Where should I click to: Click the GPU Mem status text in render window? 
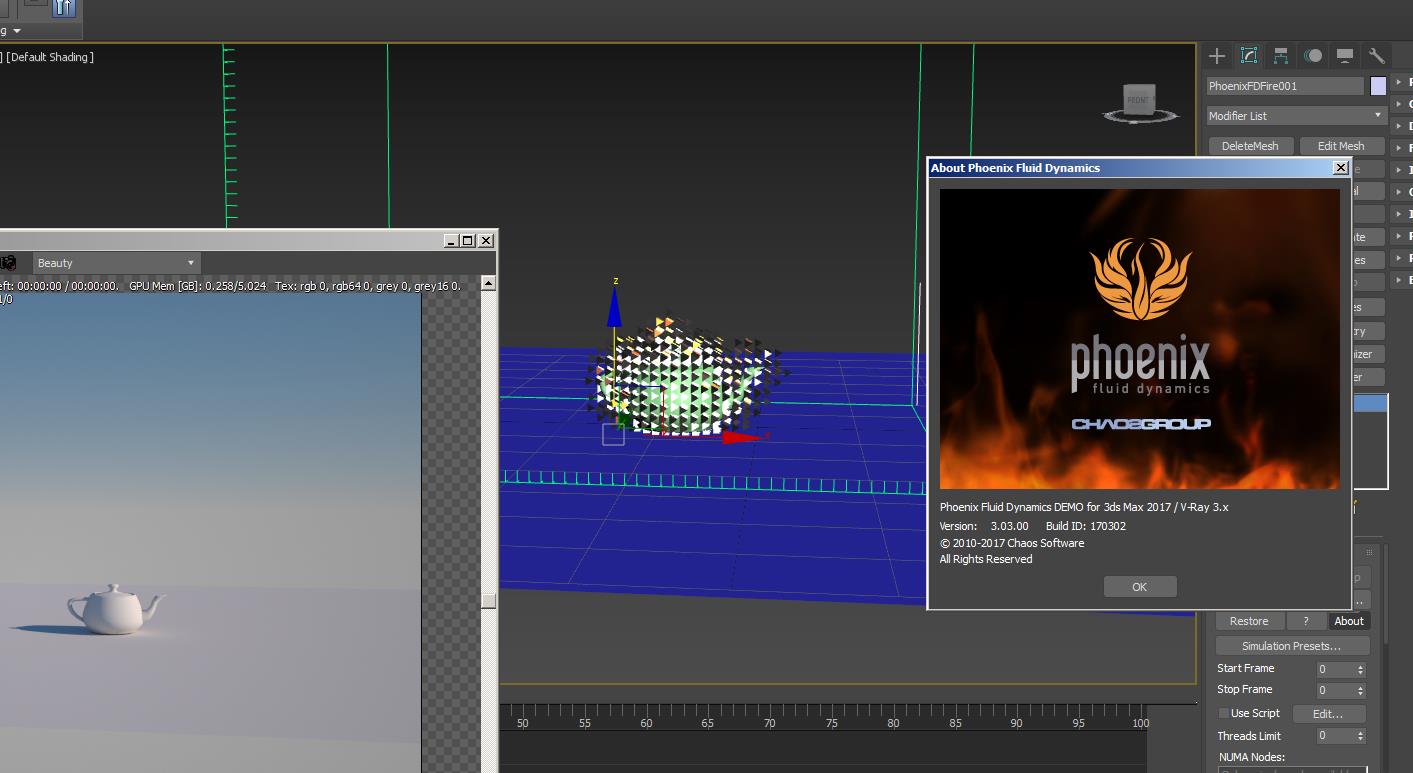(199, 286)
